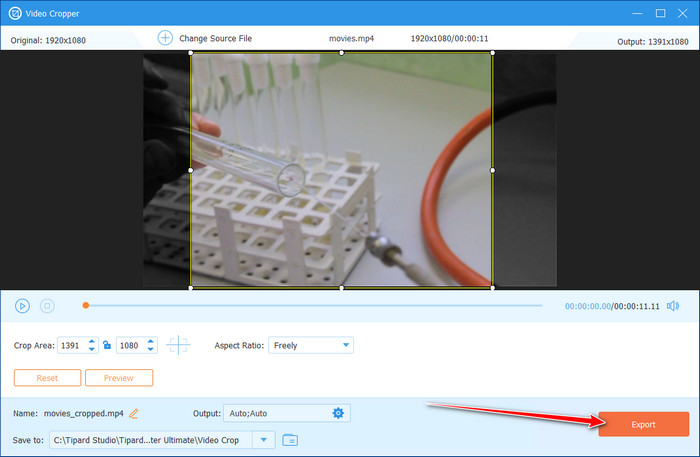Open the output folder icon
Screen dimensions: 700x457
[290, 440]
